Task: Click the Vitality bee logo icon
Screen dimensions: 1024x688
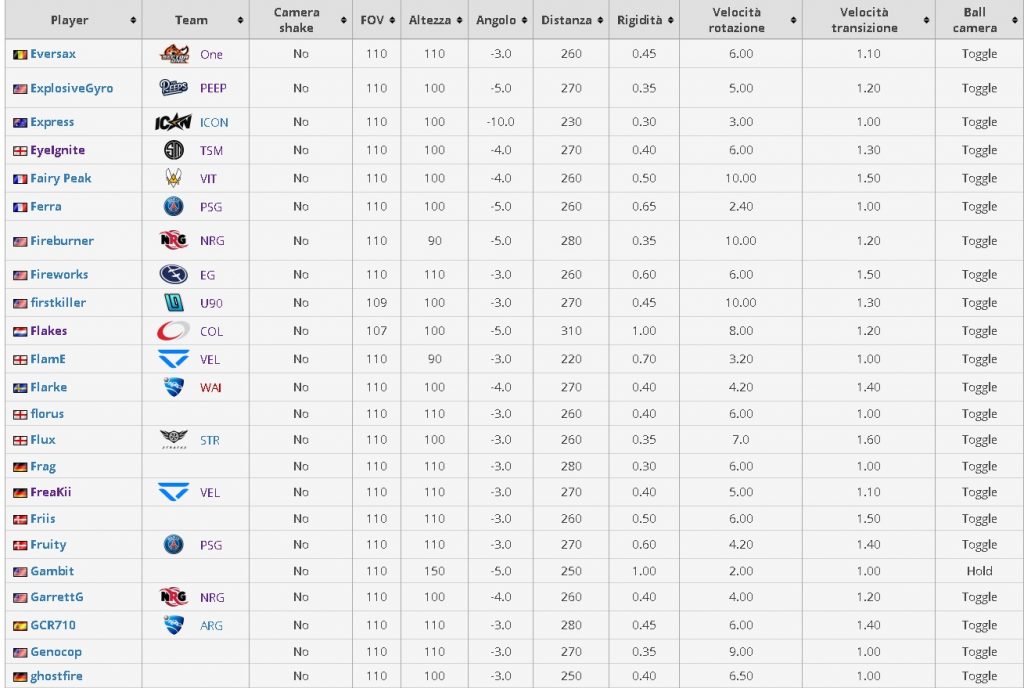Action: 174,178
